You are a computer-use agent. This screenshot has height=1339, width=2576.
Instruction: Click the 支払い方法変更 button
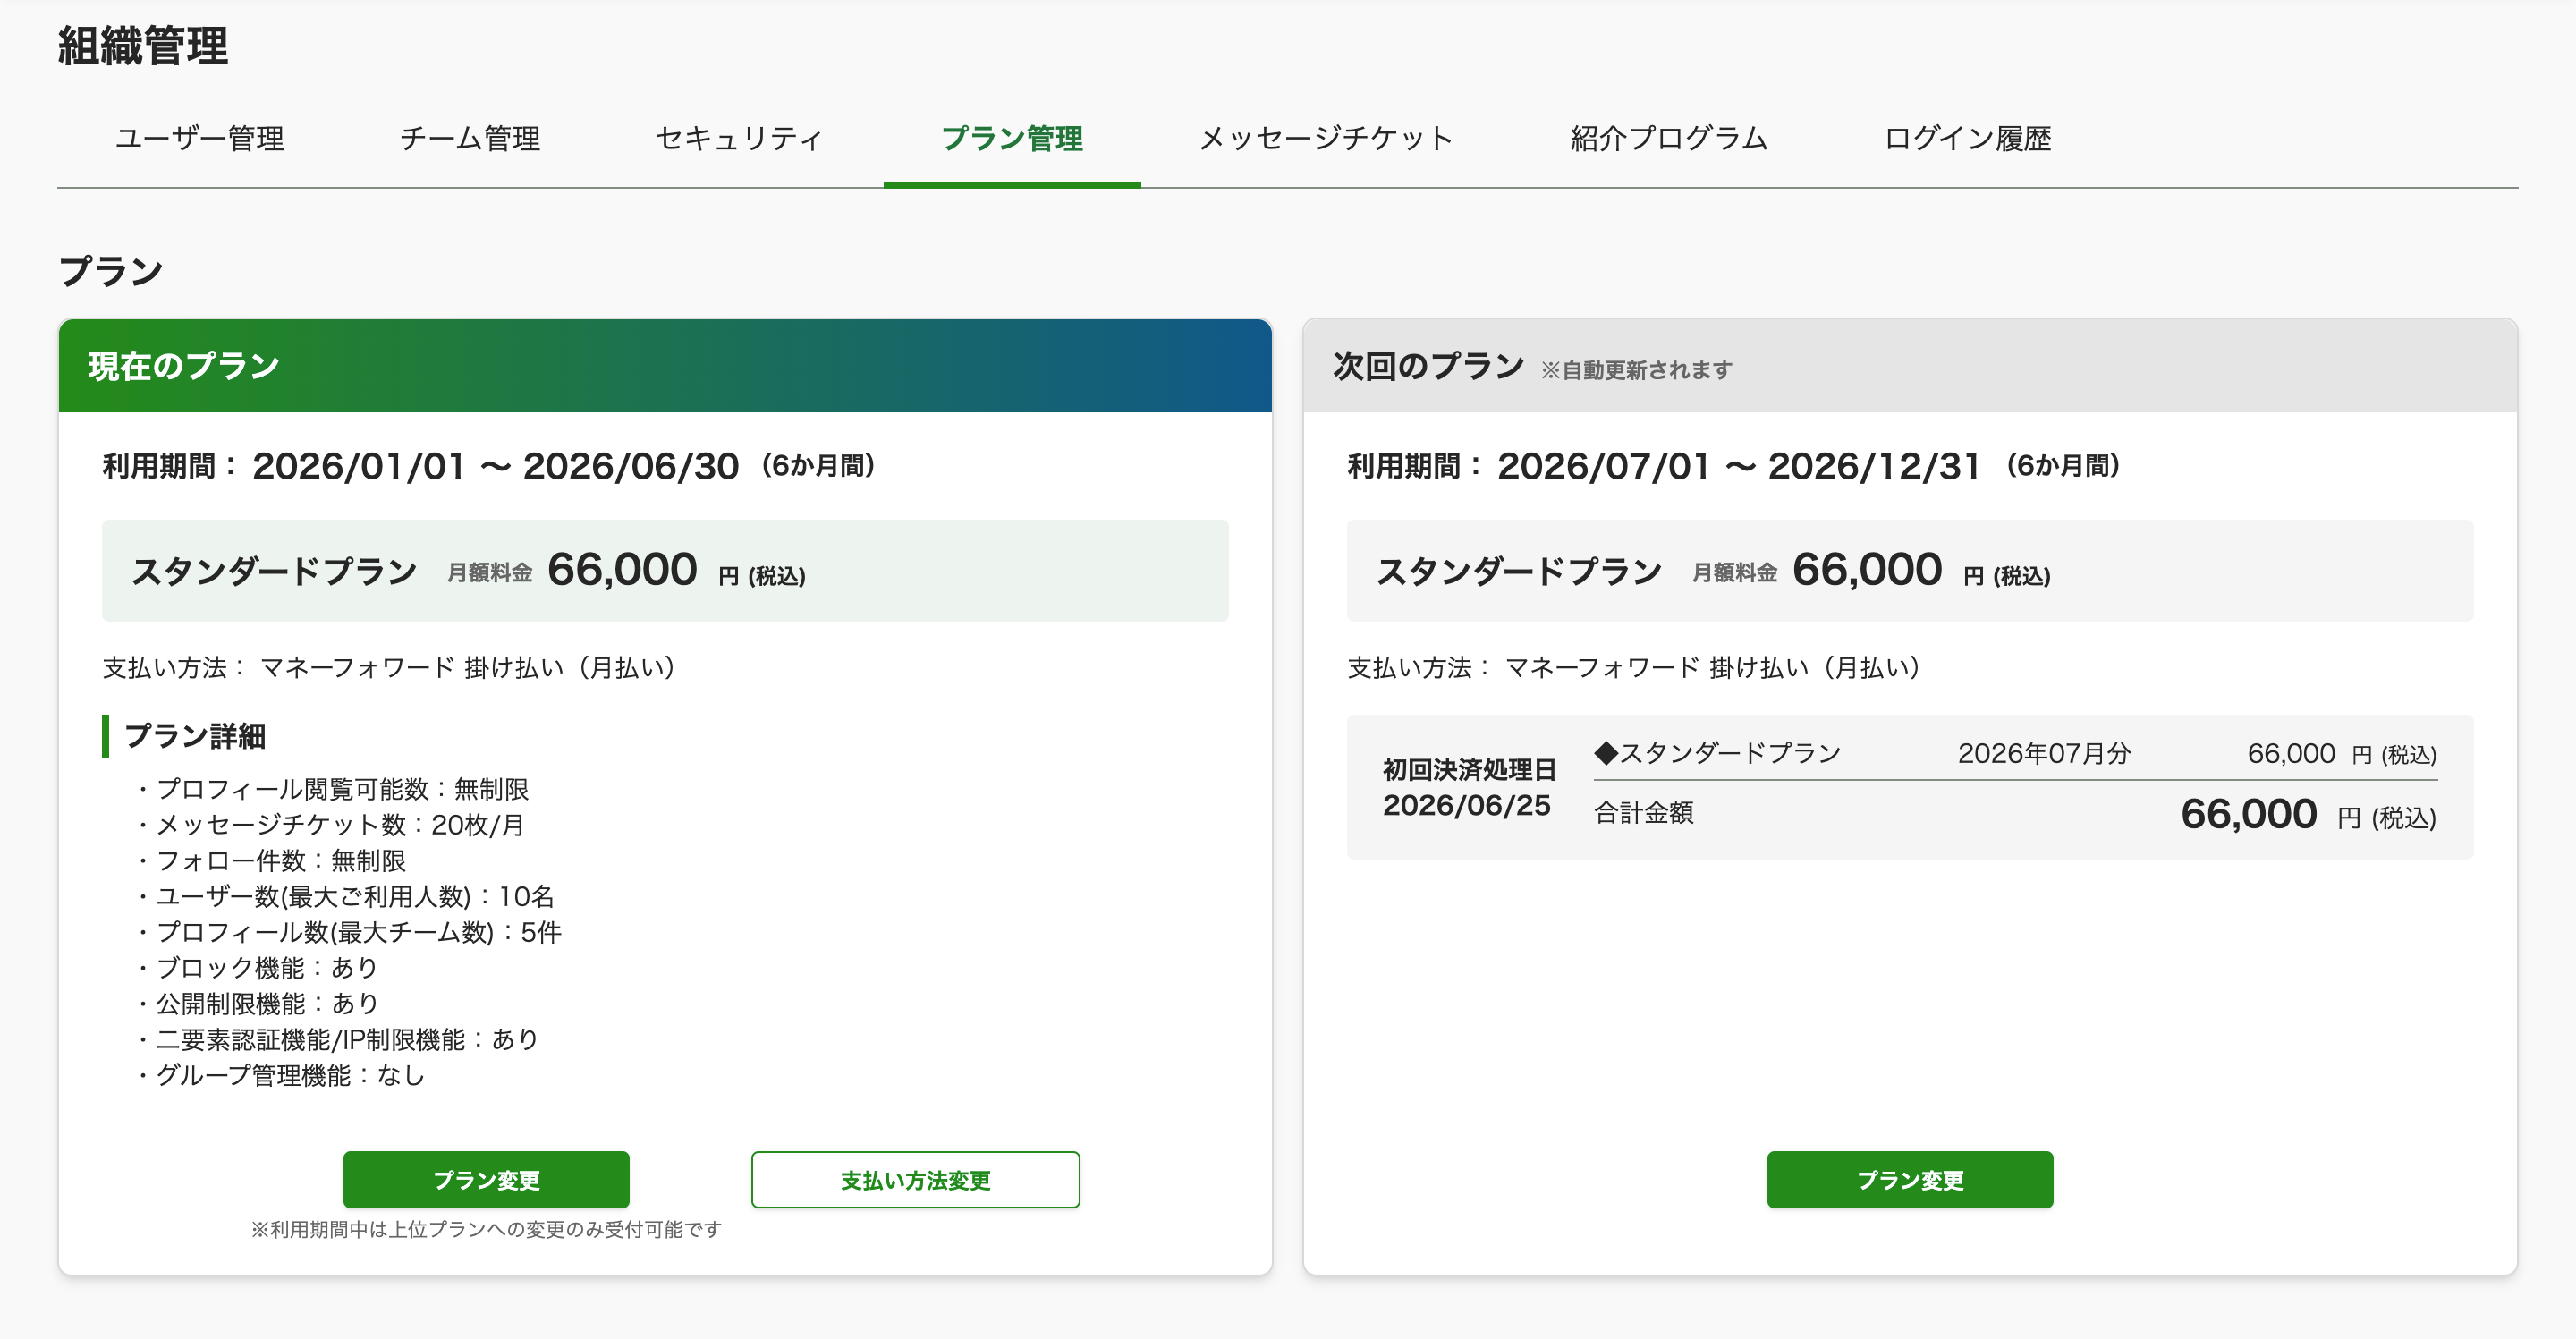pos(915,1180)
